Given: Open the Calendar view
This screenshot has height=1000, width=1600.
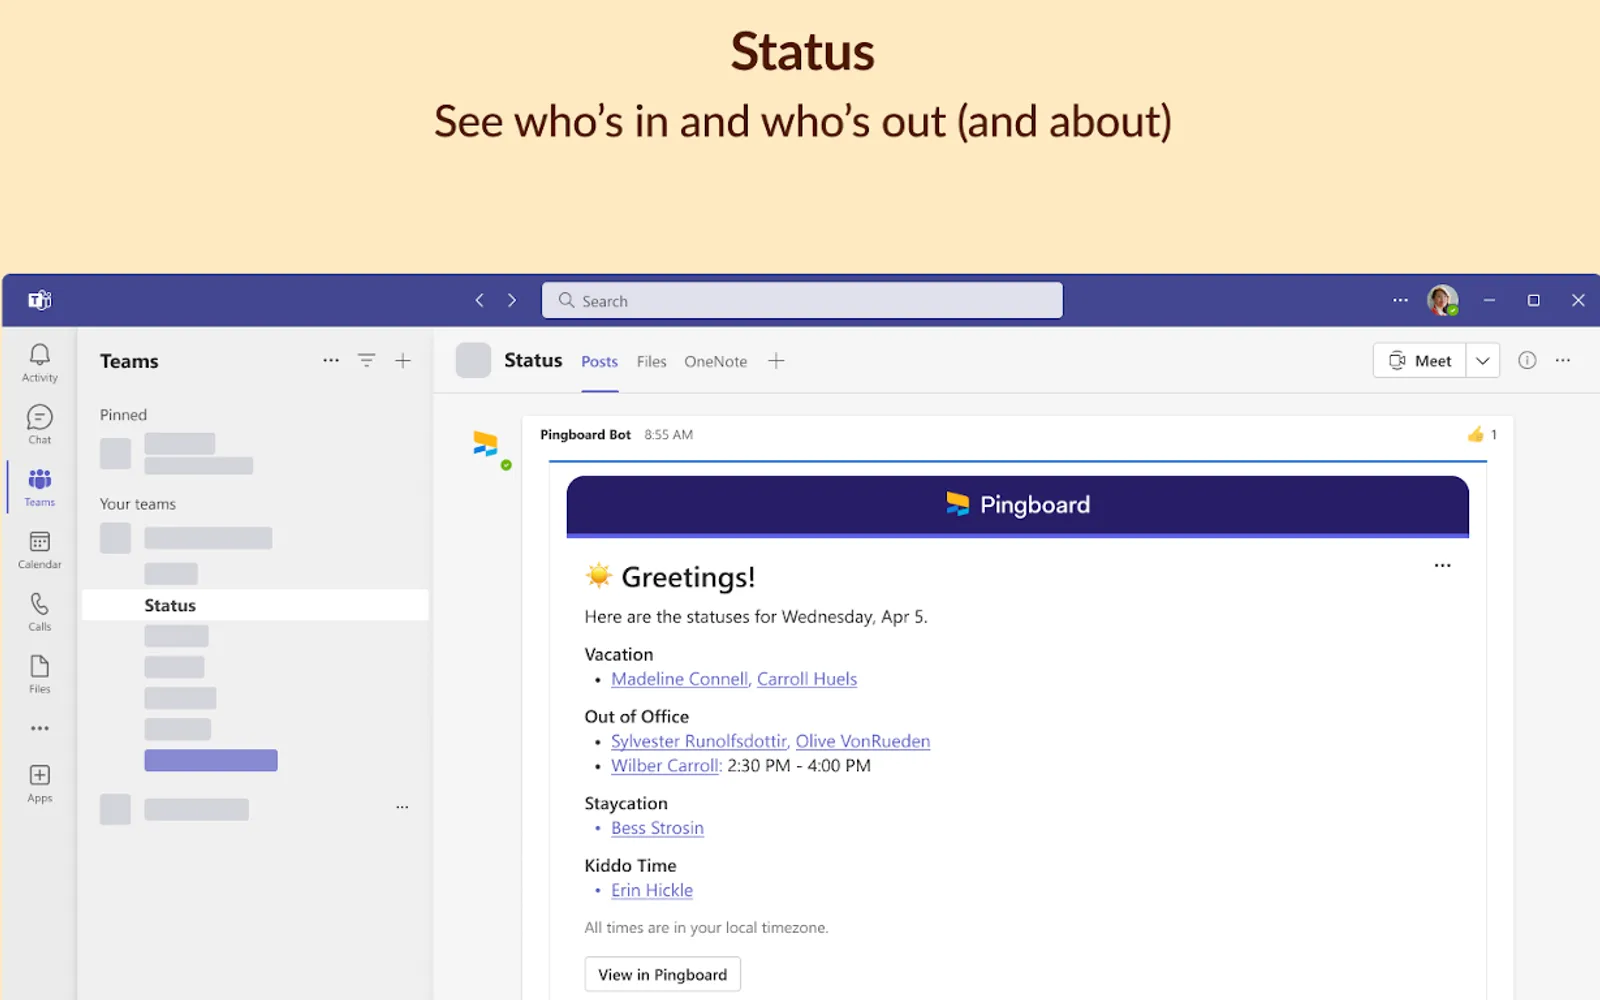Looking at the screenshot, I should [39, 550].
